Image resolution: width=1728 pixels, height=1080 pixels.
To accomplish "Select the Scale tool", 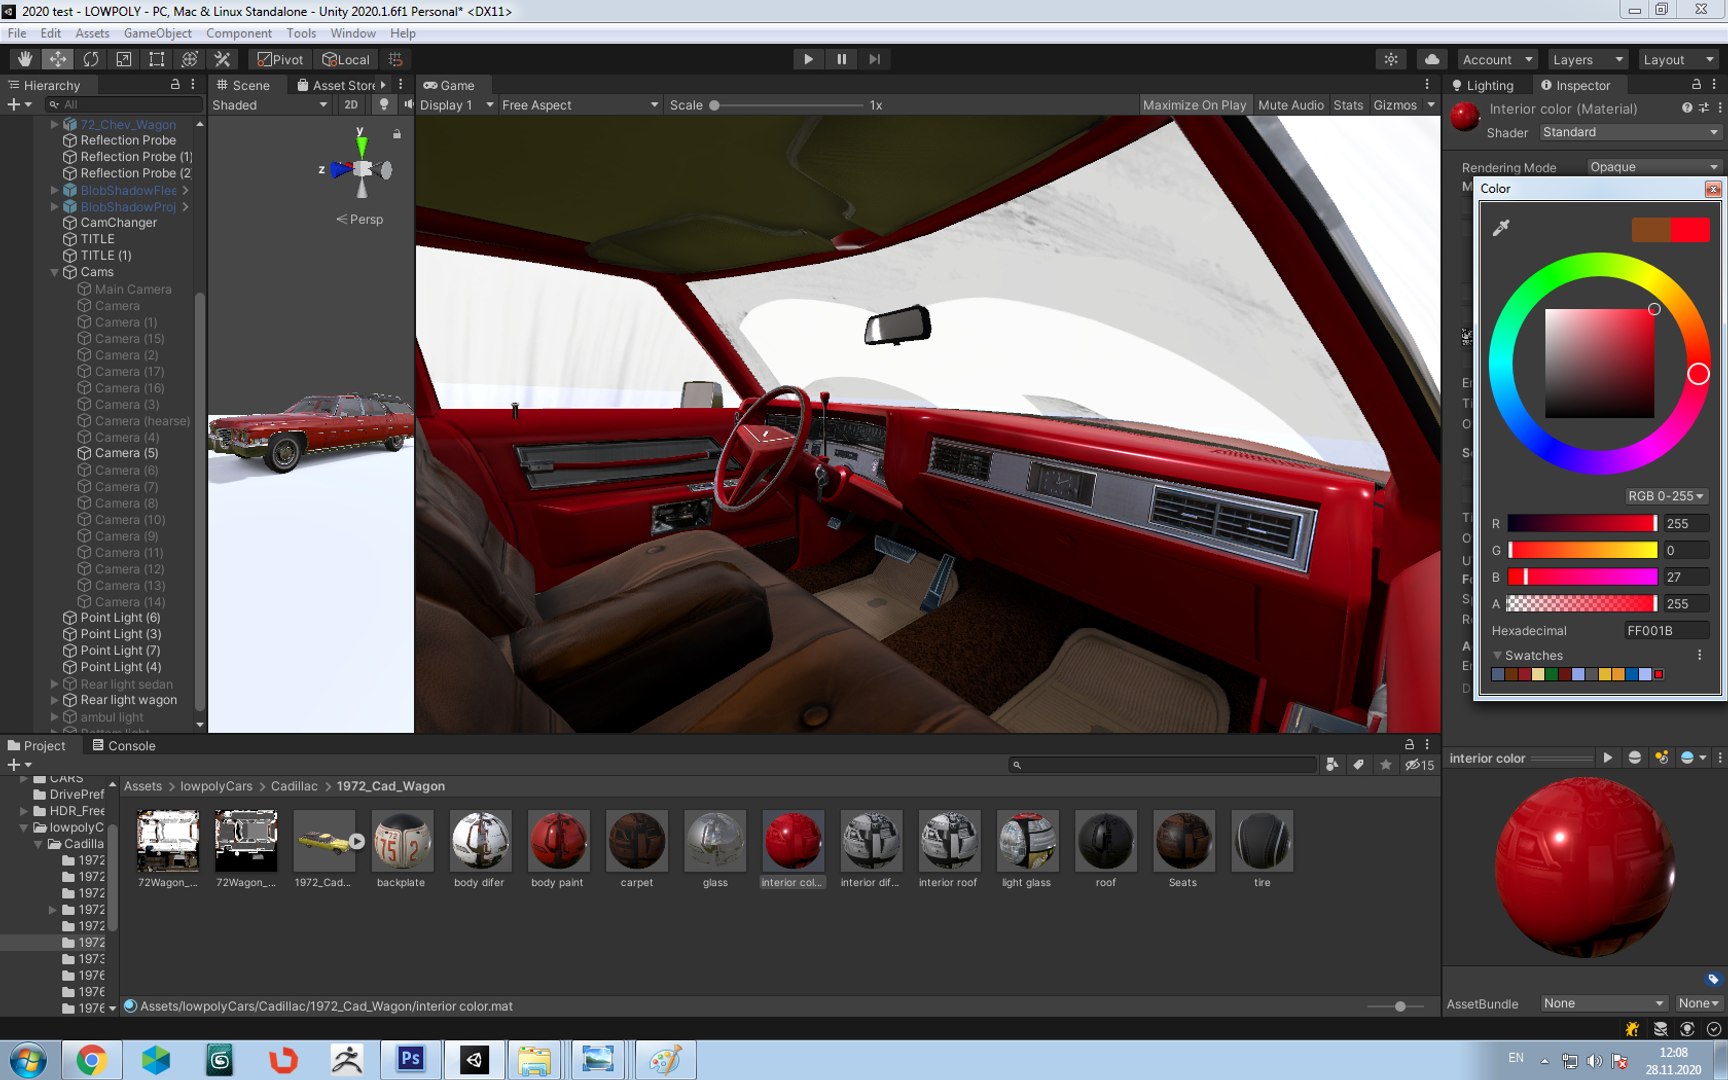I will click(124, 59).
